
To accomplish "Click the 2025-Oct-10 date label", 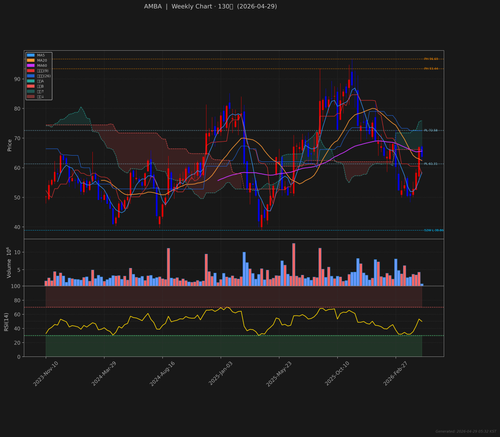I will 337,374.
